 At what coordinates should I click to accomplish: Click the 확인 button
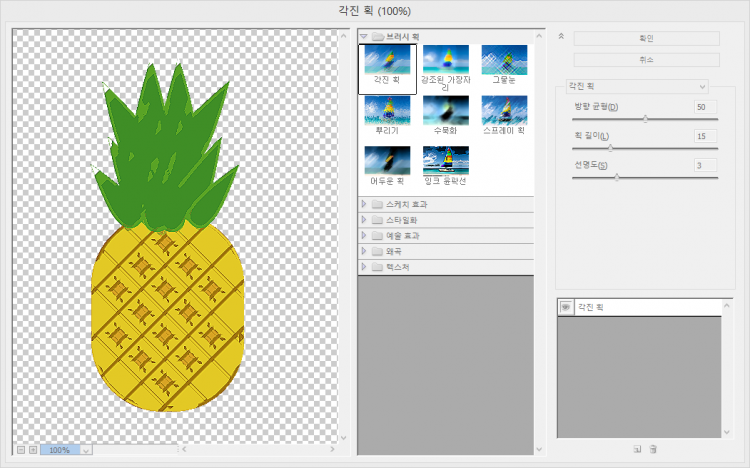tap(646, 39)
